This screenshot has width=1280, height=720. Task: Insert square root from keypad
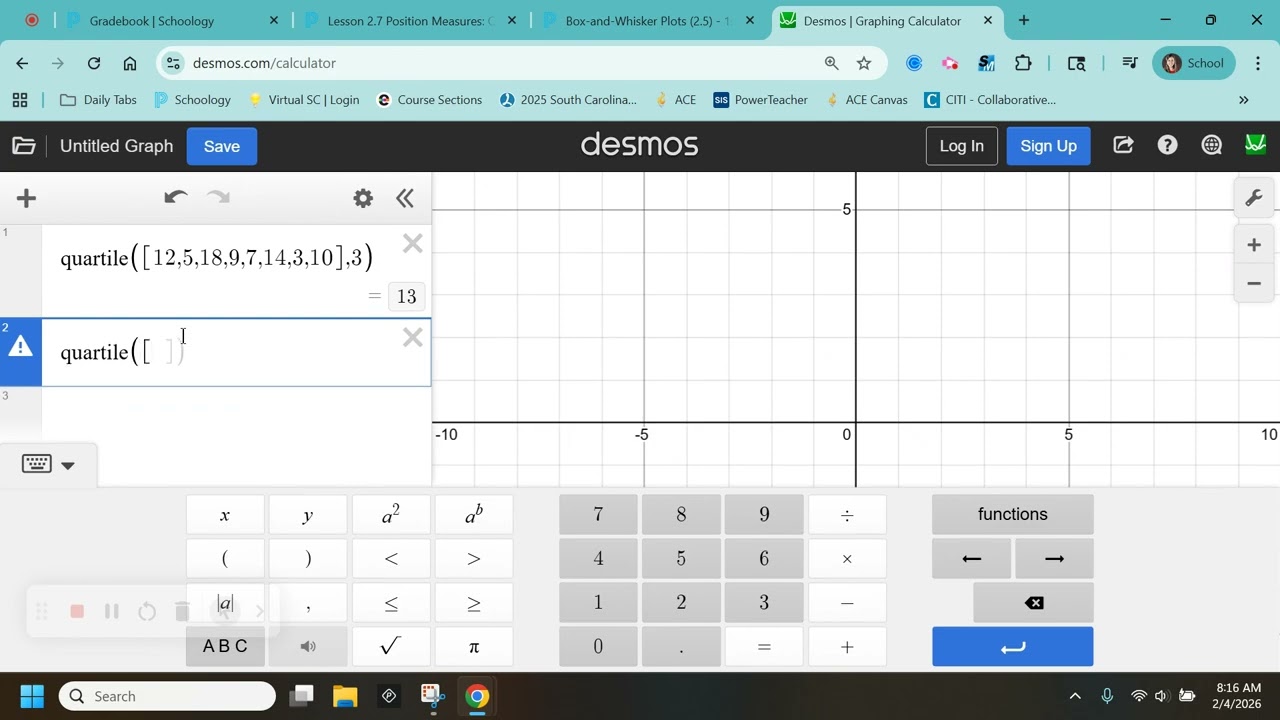point(391,646)
